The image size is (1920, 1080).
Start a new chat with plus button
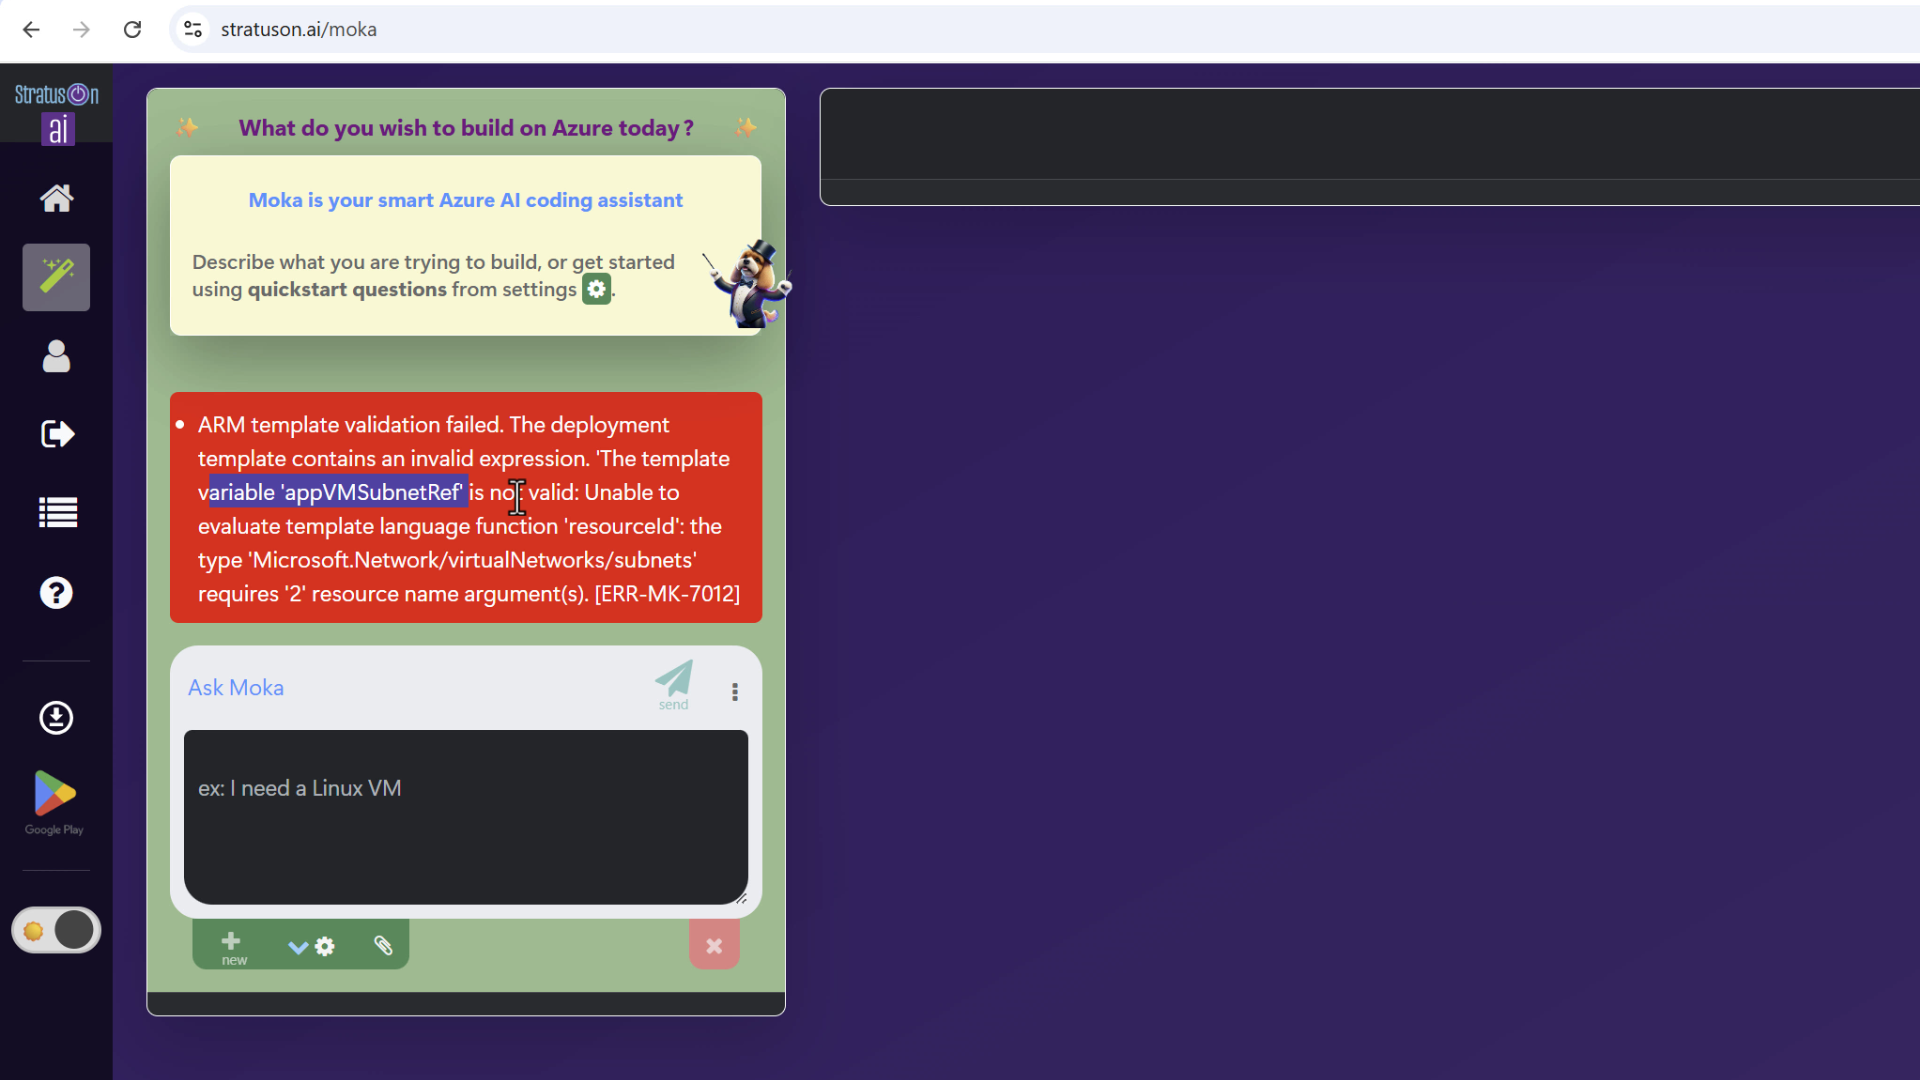pos(231,945)
